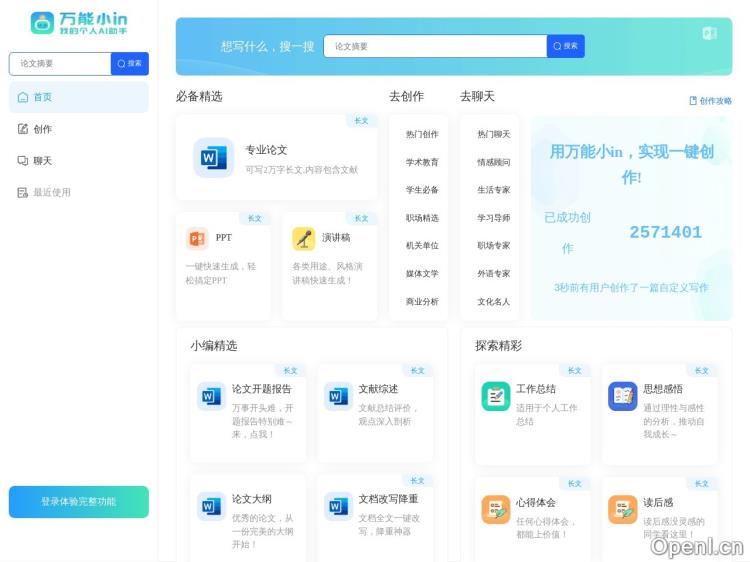Click the 用万能小in，实现一键创作 headline
Viewport: 750px width, 562px height.
pos(631,164)
